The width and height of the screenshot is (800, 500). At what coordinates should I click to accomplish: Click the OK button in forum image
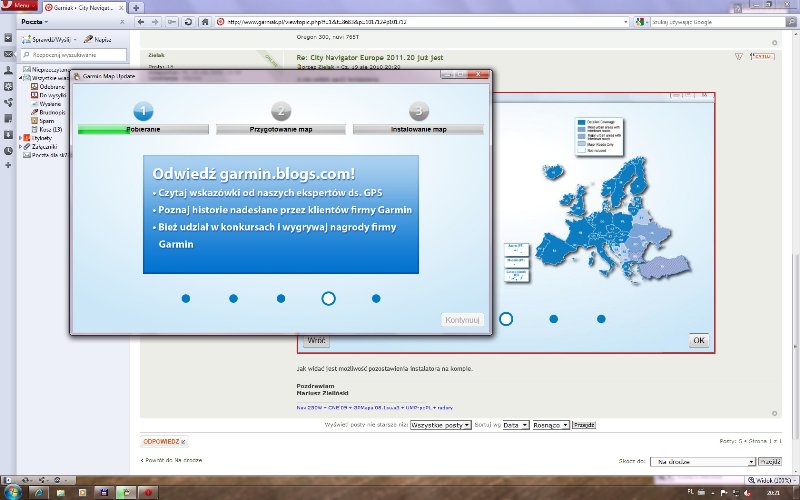699,340
